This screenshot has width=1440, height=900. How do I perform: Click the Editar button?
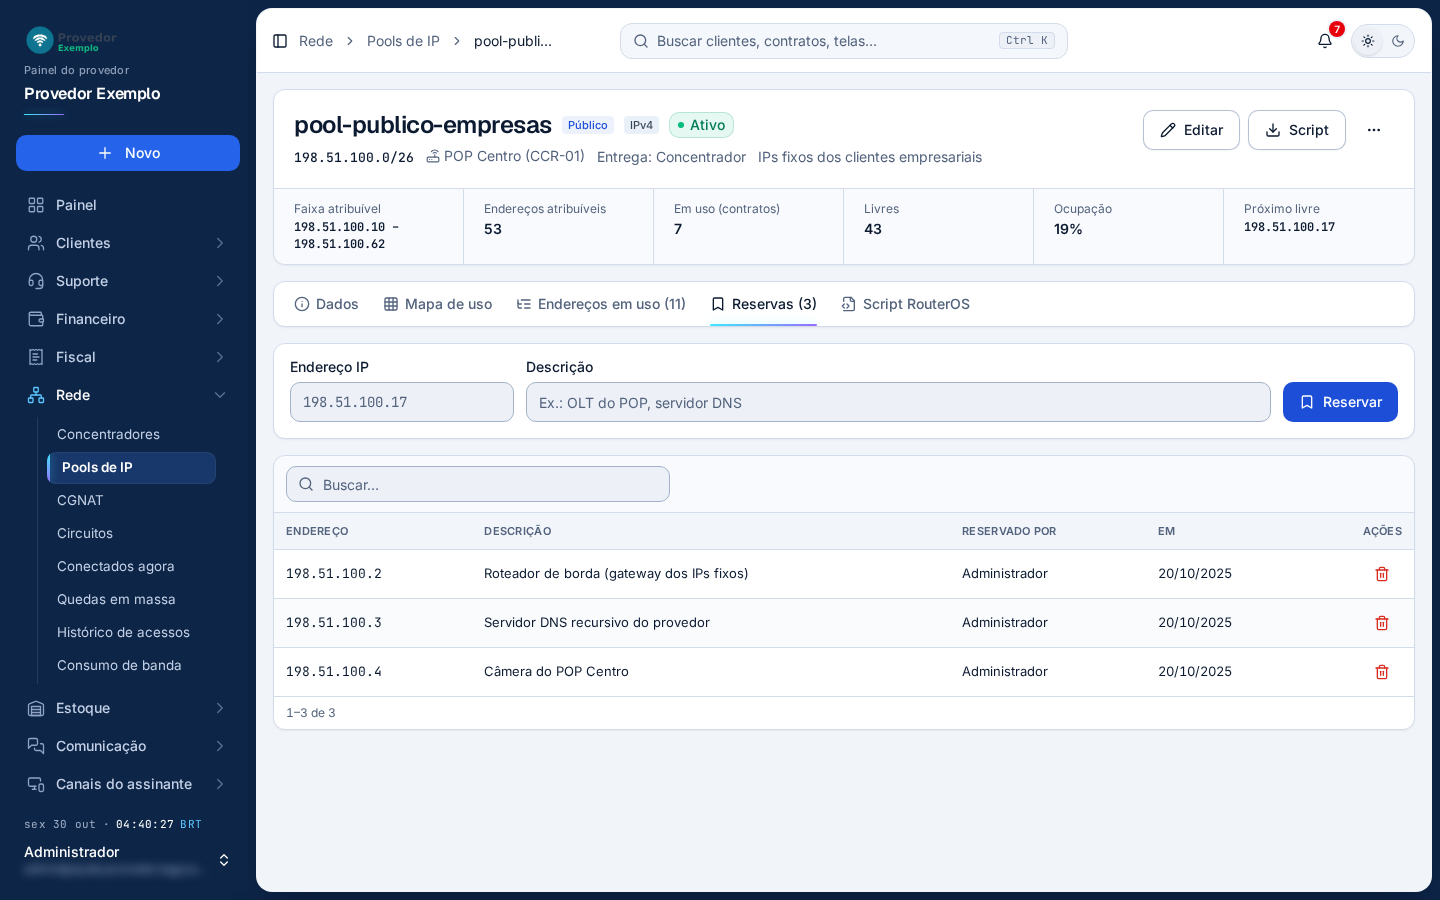coord(1191,130)
